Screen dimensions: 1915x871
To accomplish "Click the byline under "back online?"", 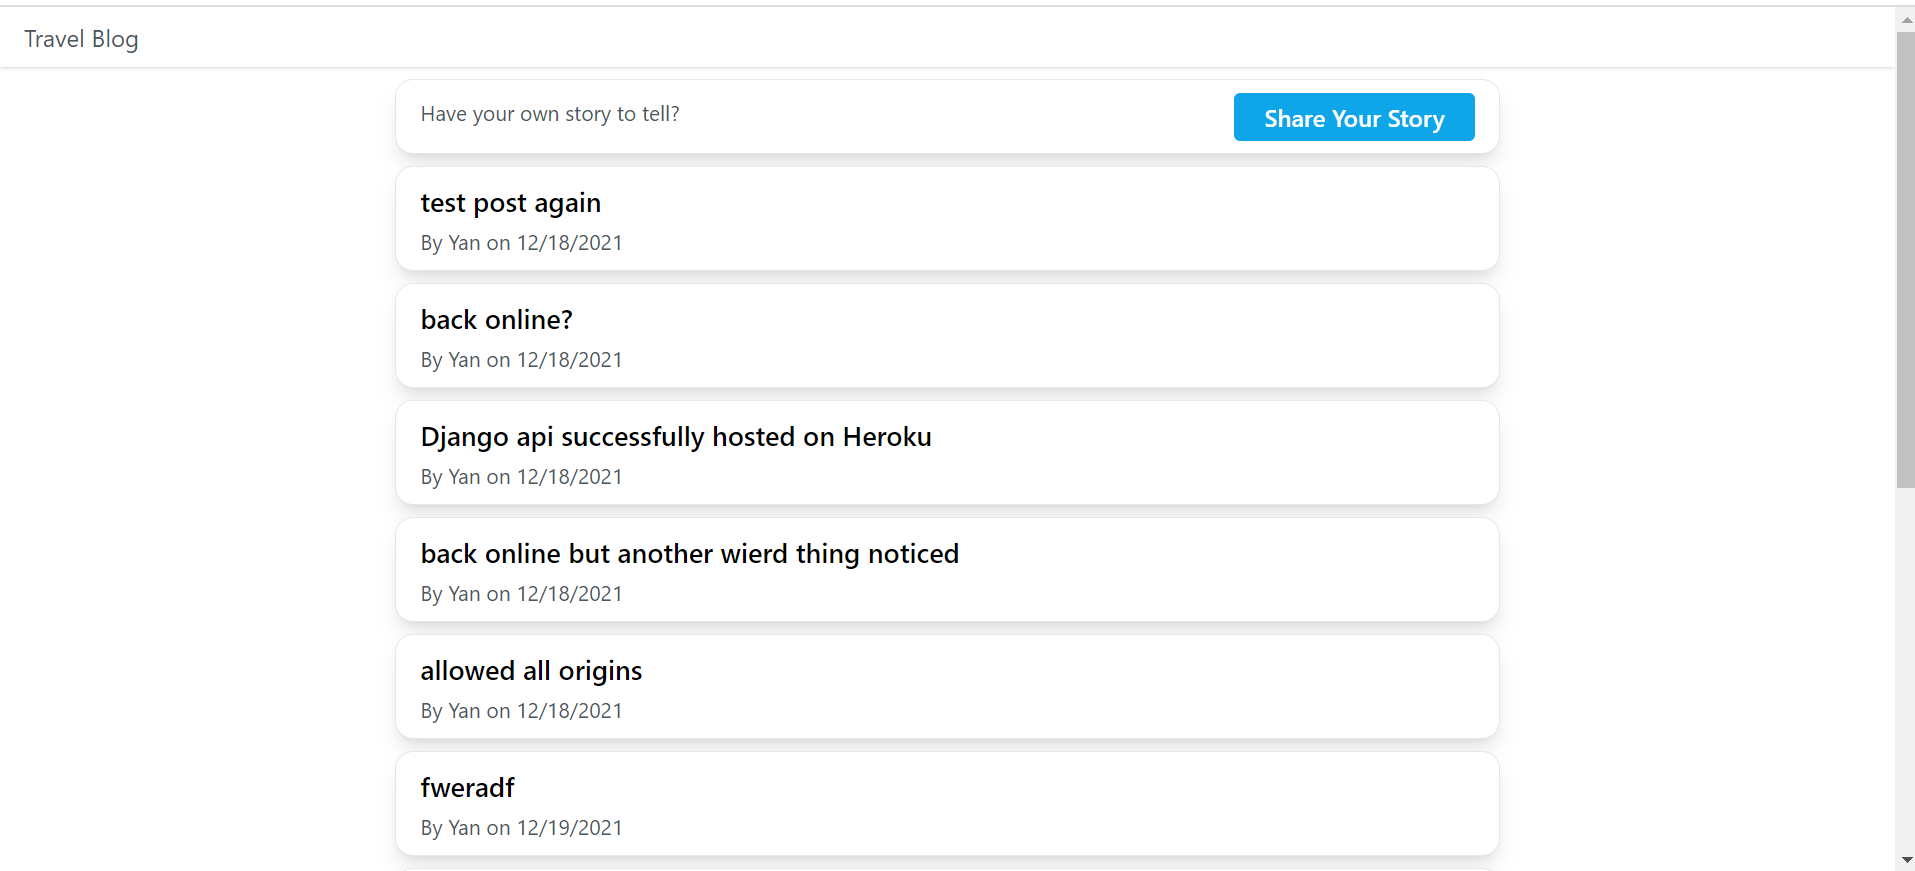I will coord(521,360).
